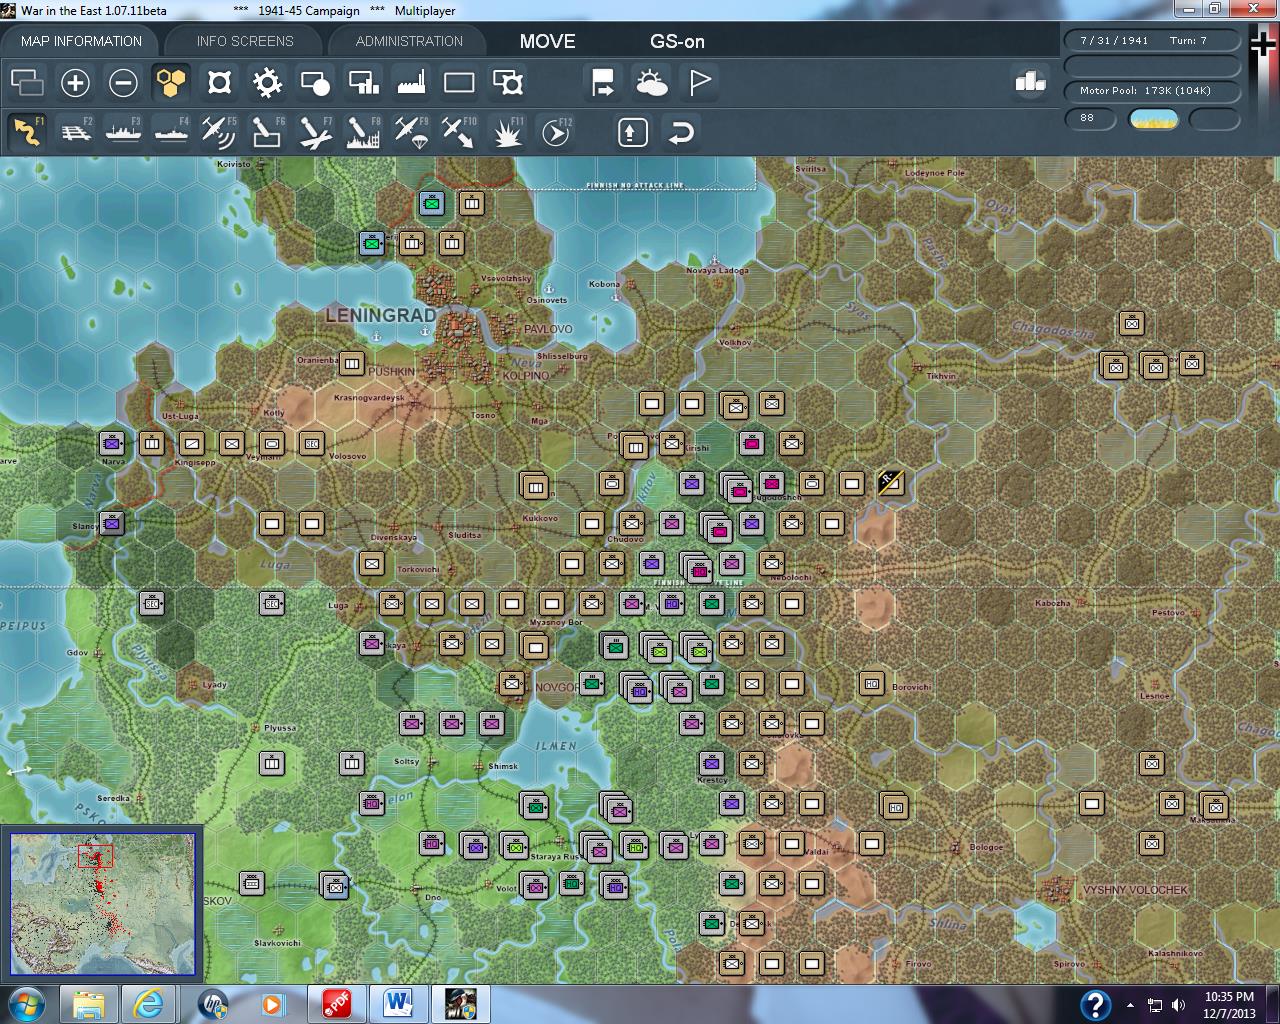1280x1024 pixels.
Task: Toggle the rectangle-with-bar-chart icon button
Action: pos(363,82)
